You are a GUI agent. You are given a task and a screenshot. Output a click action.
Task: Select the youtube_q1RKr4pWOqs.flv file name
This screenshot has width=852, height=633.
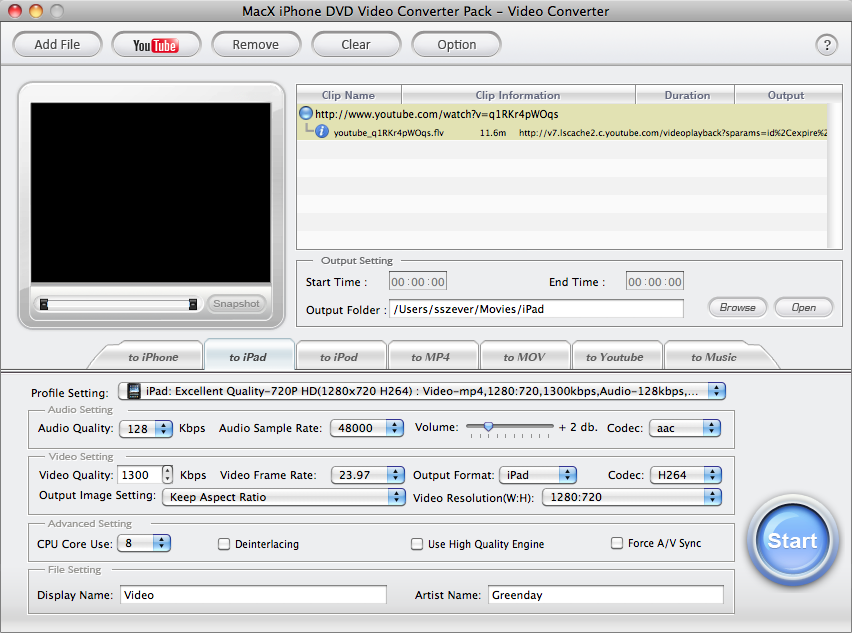[389, 133]
